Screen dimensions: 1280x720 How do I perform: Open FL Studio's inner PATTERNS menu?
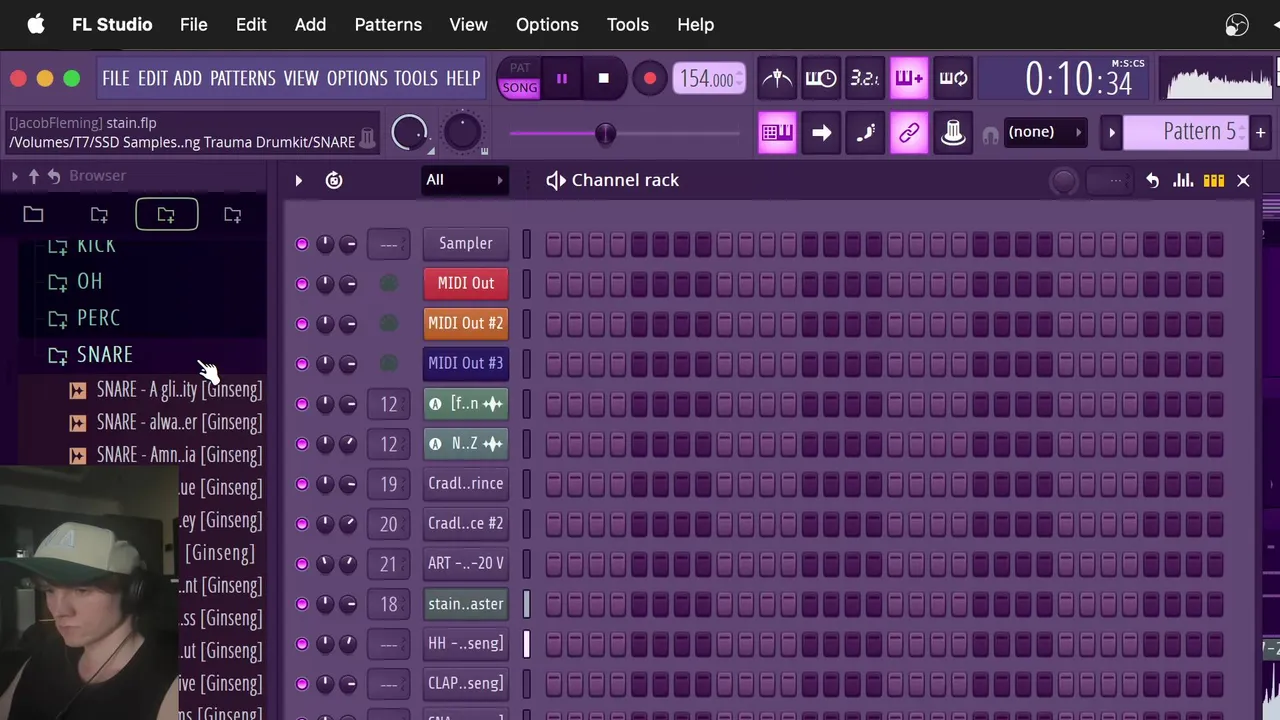coord(242,78)
